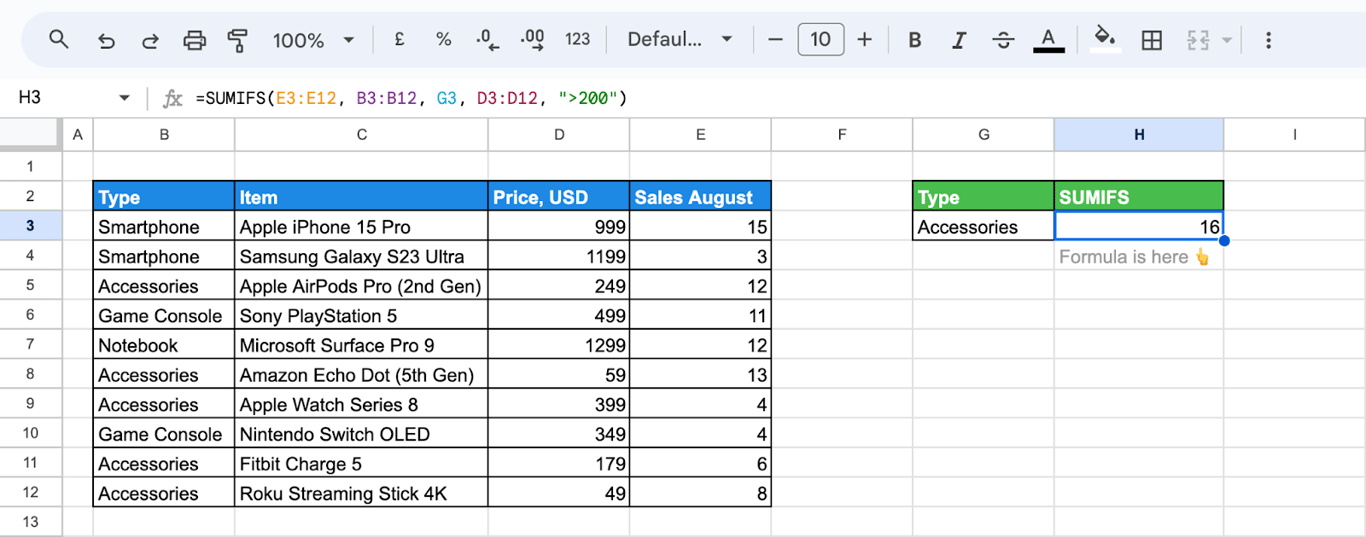Image resolution: width=1366 pixels, height=537 pixels.
Task: Toggle strikethrough formatting
Action: [x=1003, y=40]
